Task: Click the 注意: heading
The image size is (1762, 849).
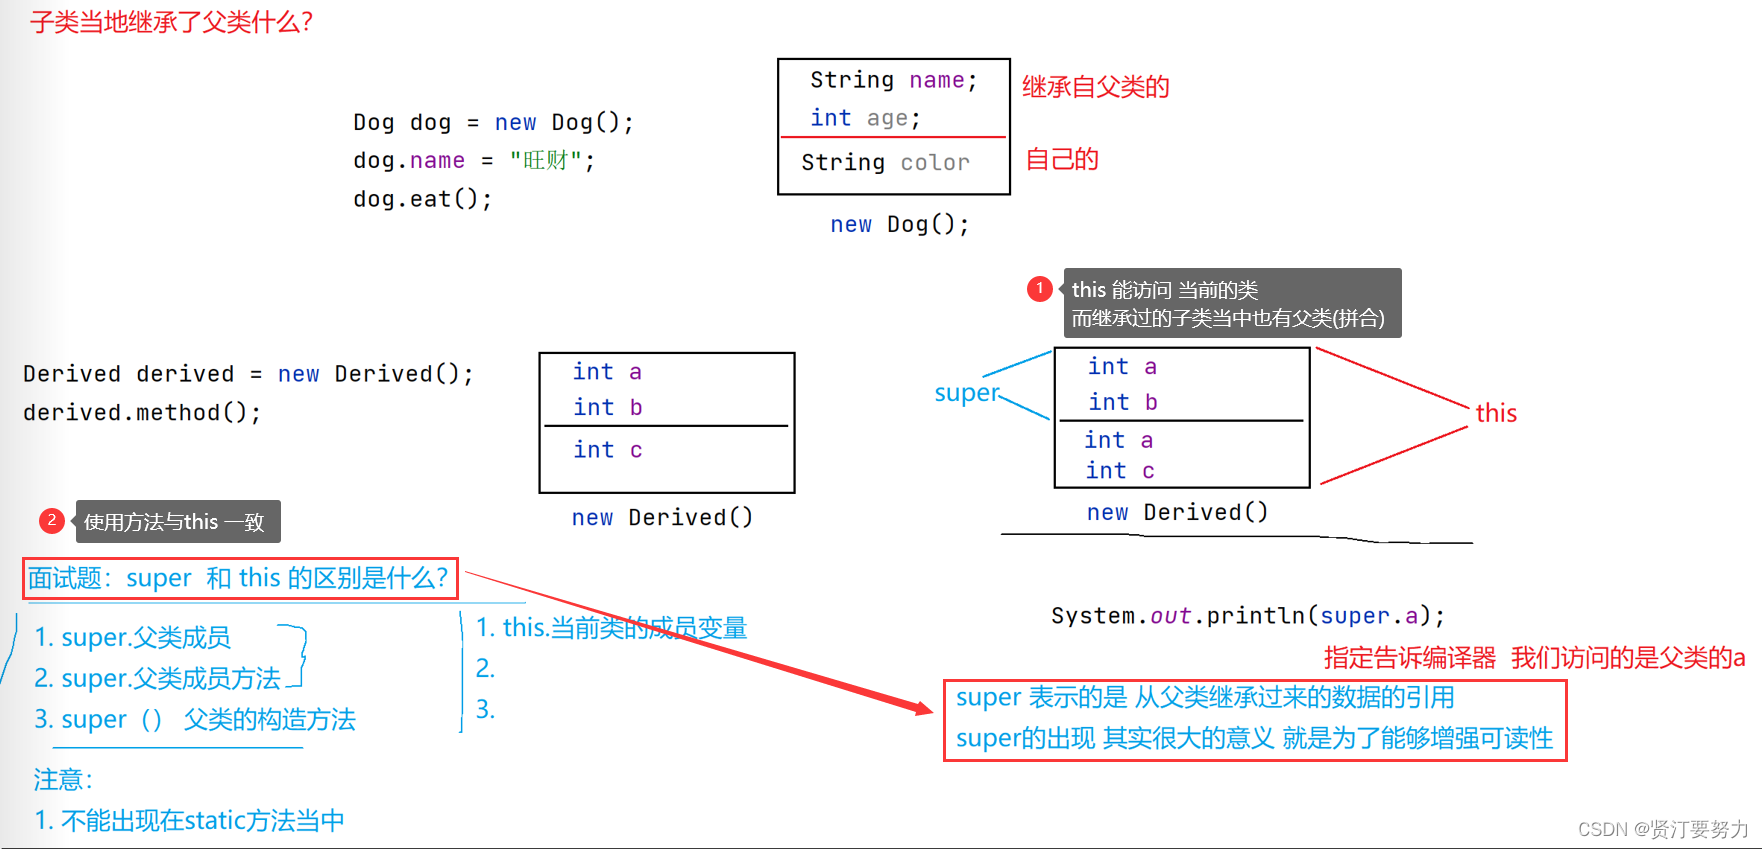Action: [63, 779]
